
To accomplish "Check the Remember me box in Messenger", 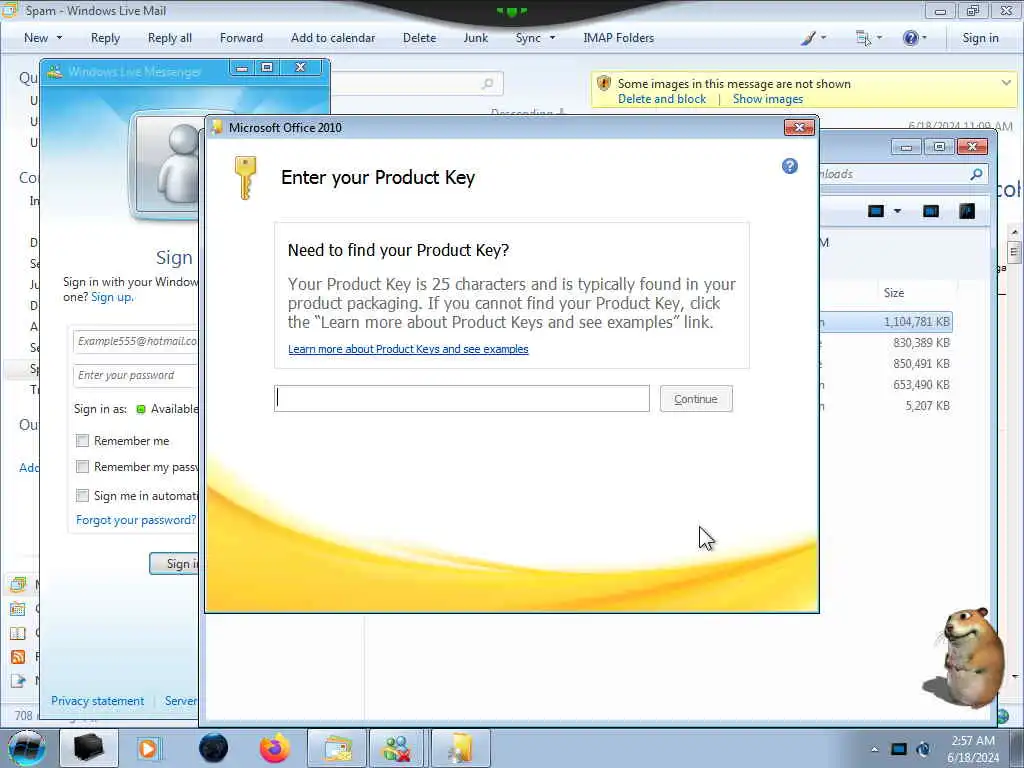I will pos(82,441).
